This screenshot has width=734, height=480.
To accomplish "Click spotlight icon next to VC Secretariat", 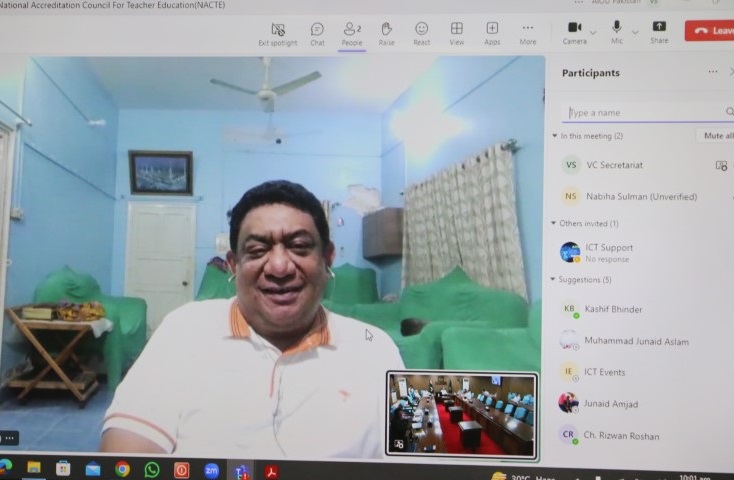I will (721, 165).
